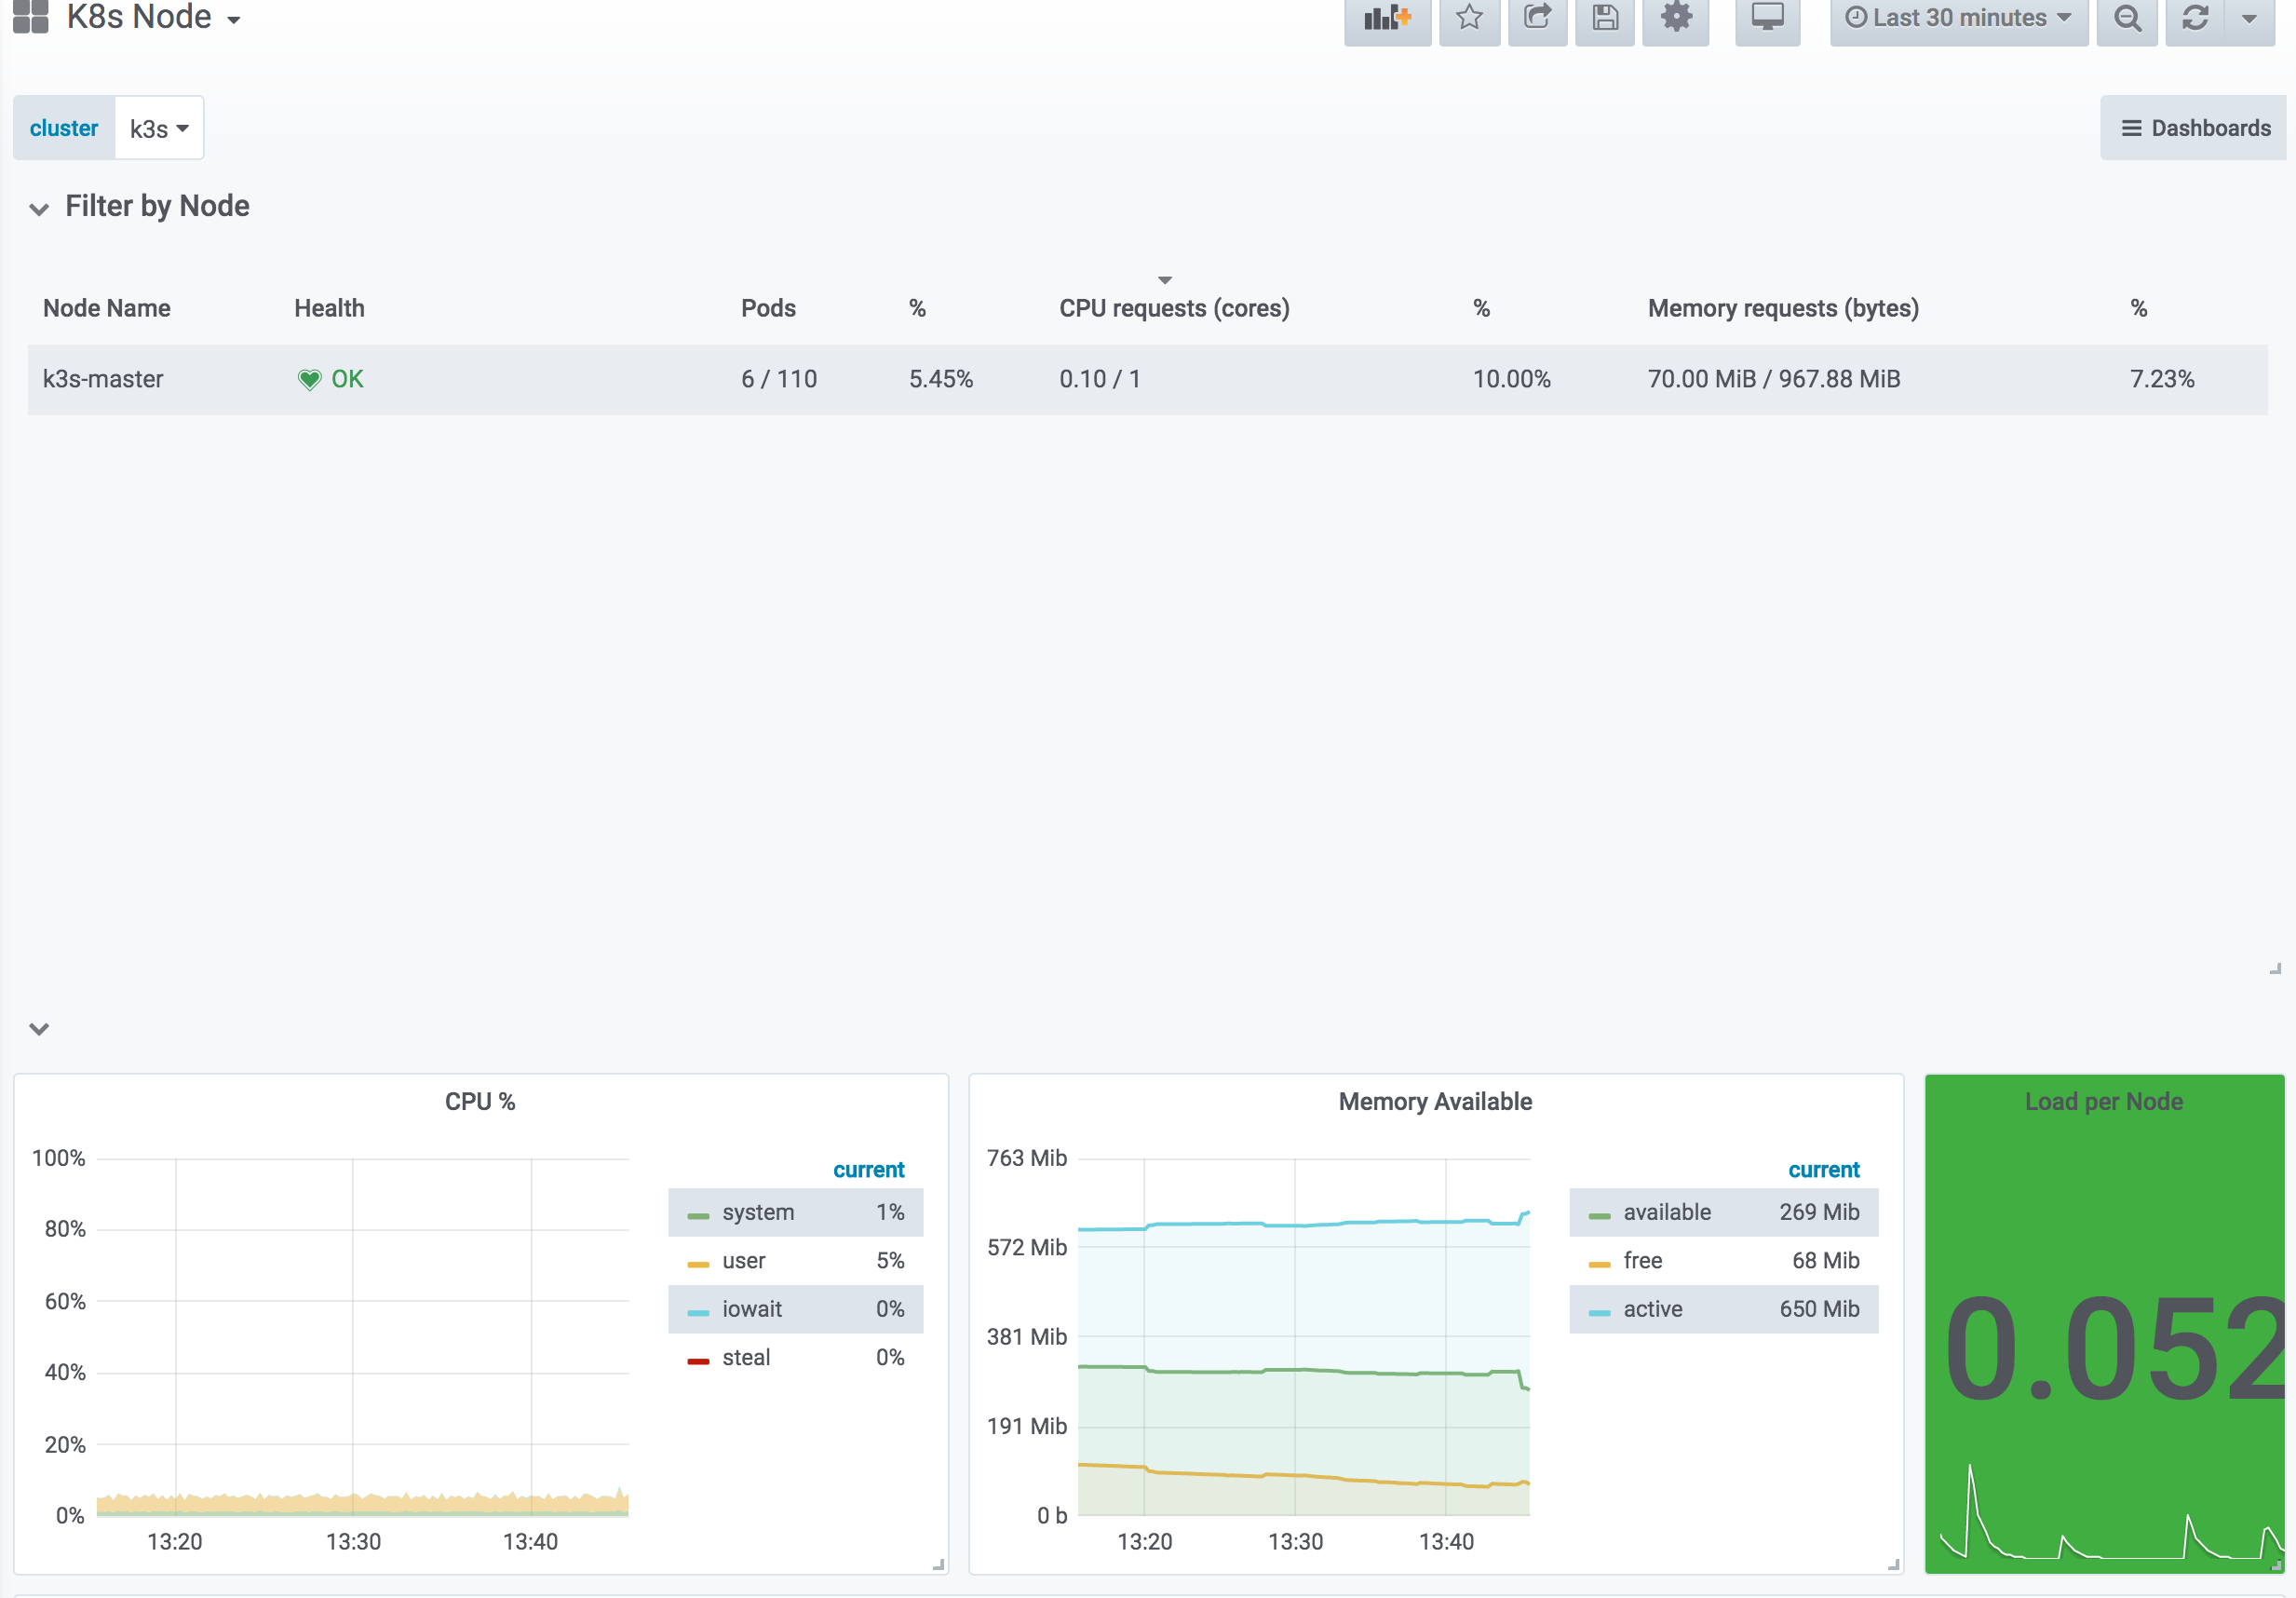This screenshot has height=1598, width=2296.
Task: Open the Grafana dashboard grid icon
Action: pyautogui.click(x=30, y=15)
